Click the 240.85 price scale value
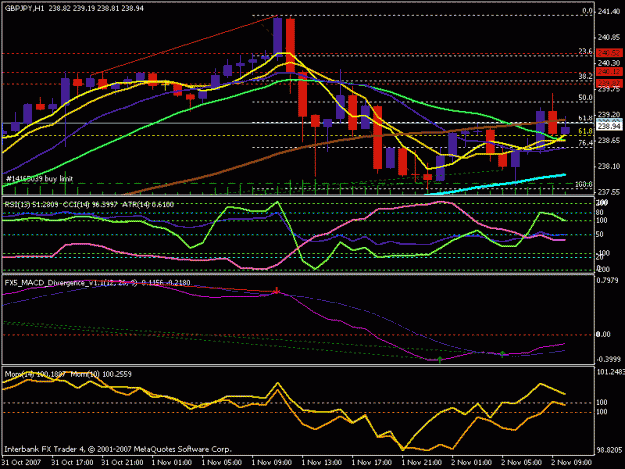This screenshot has width=625, height=469. coord(608,37)
